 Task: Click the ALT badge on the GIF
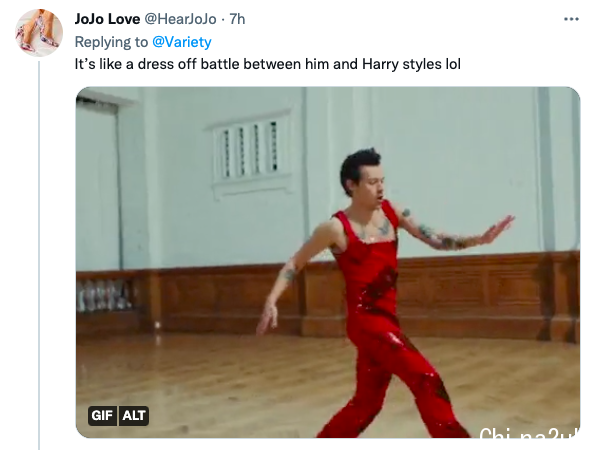point(134,416)
